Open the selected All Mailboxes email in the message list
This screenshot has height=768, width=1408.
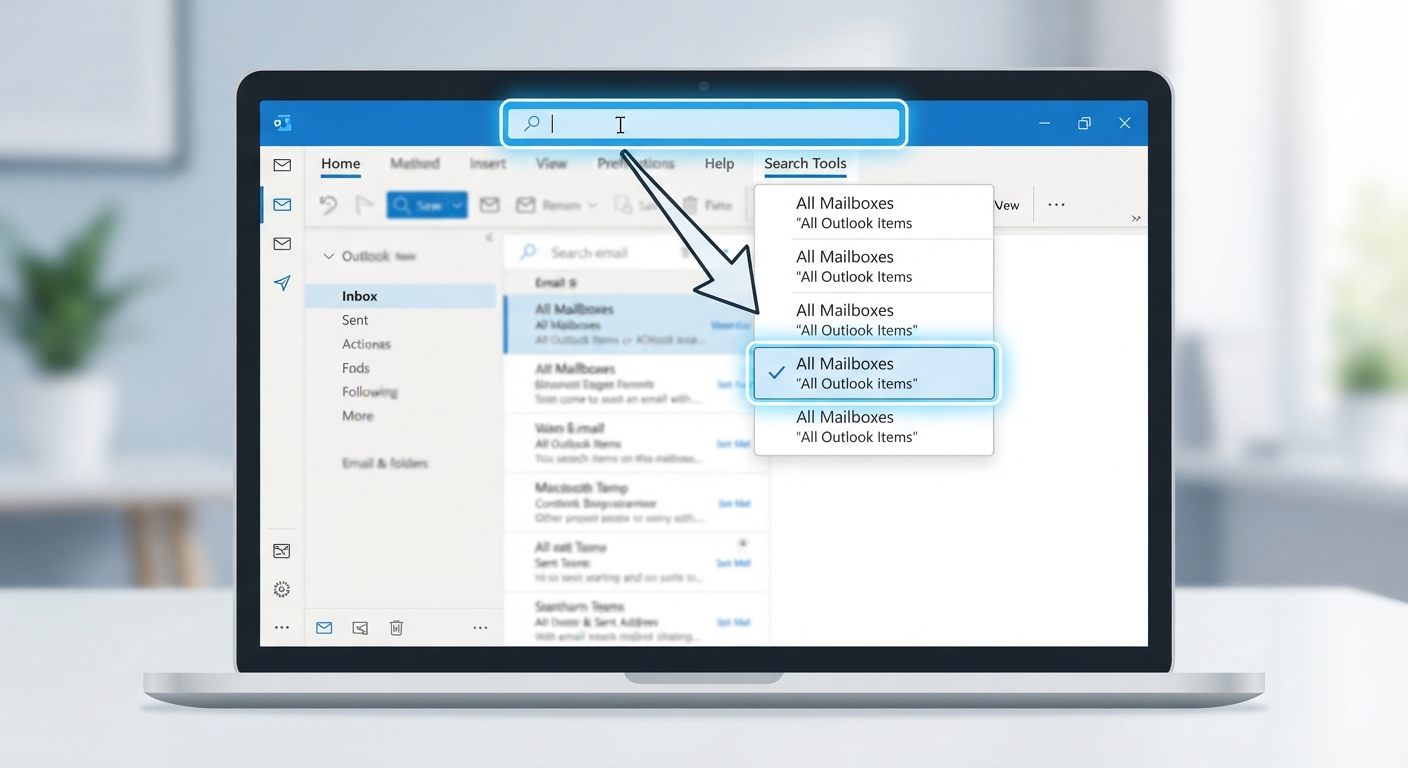point(637,324)
